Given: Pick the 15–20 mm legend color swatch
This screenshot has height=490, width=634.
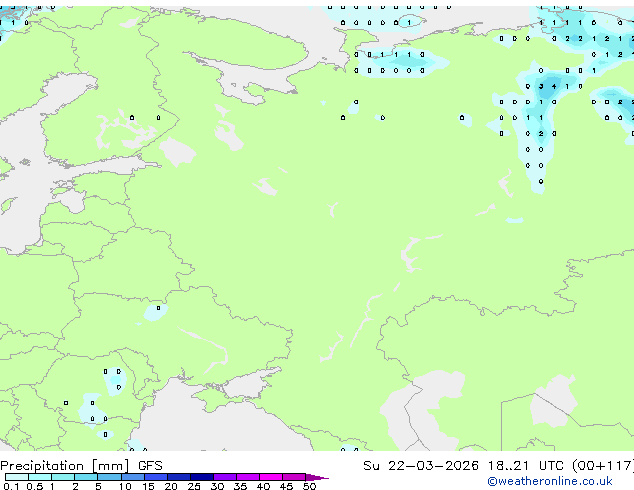Looking at the screenshot, I should coord(156,477).
